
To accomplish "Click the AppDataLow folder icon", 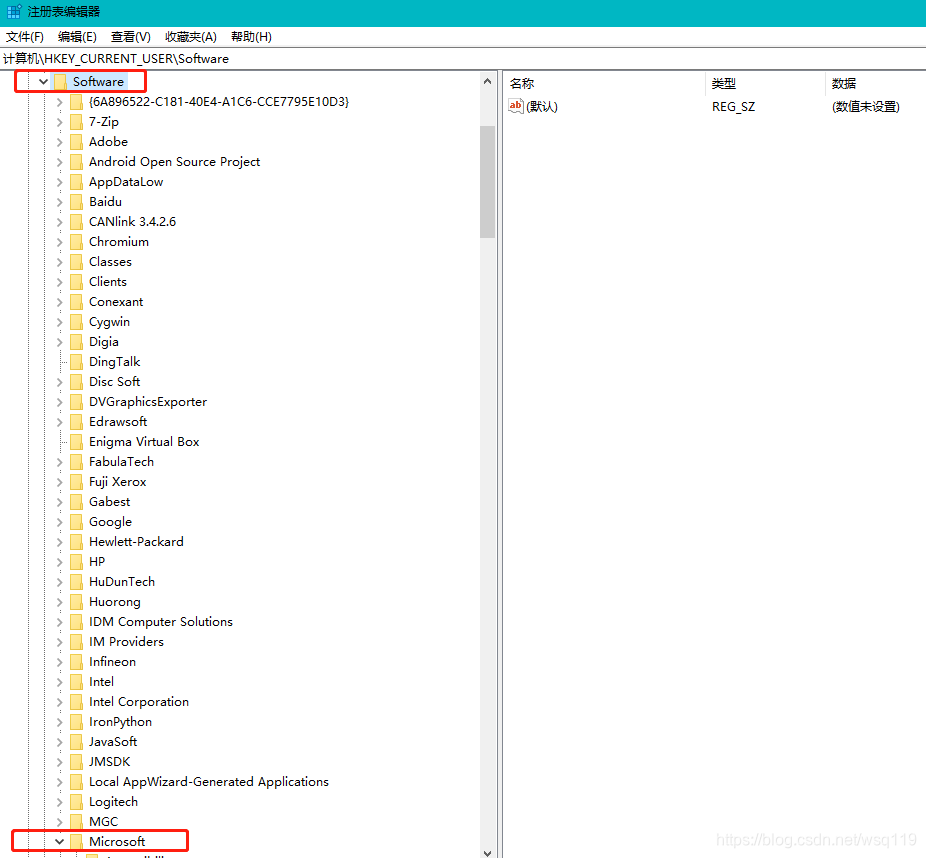I will (76, 182).
